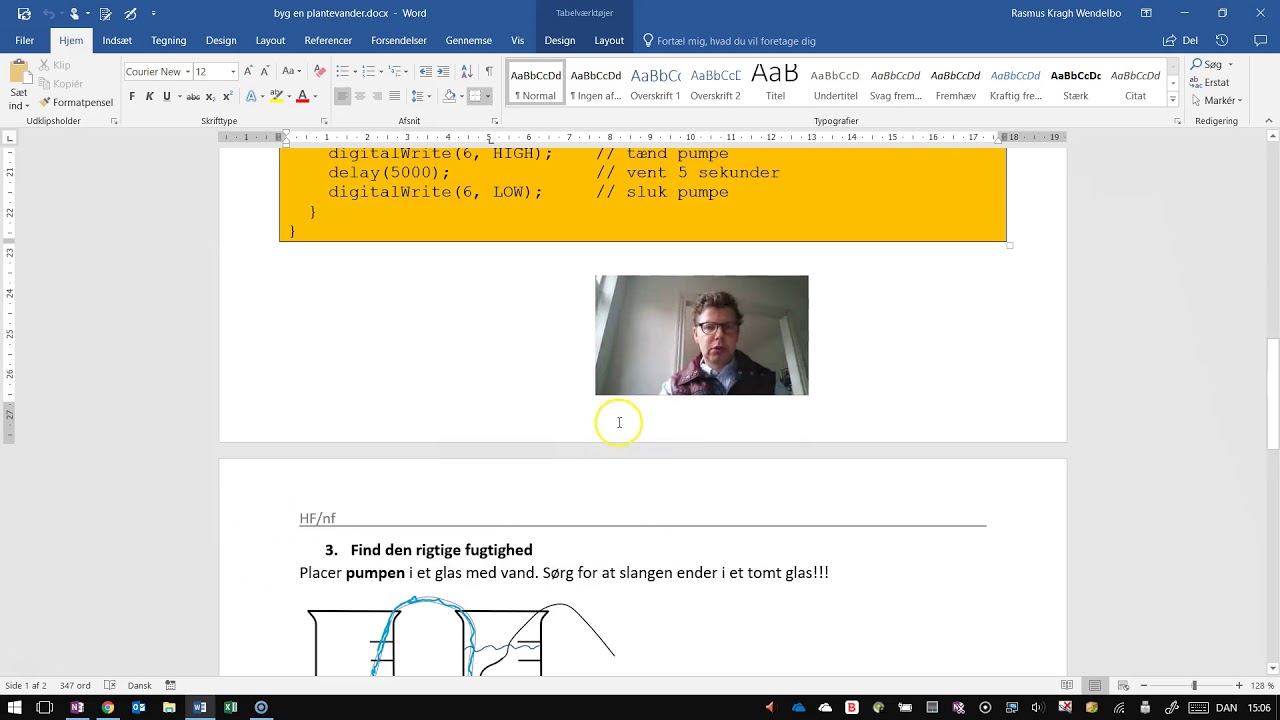This screenshot has width=1280, height=720.
Task: Open Change case Aa dropdown
Action: tap(292, 71)
